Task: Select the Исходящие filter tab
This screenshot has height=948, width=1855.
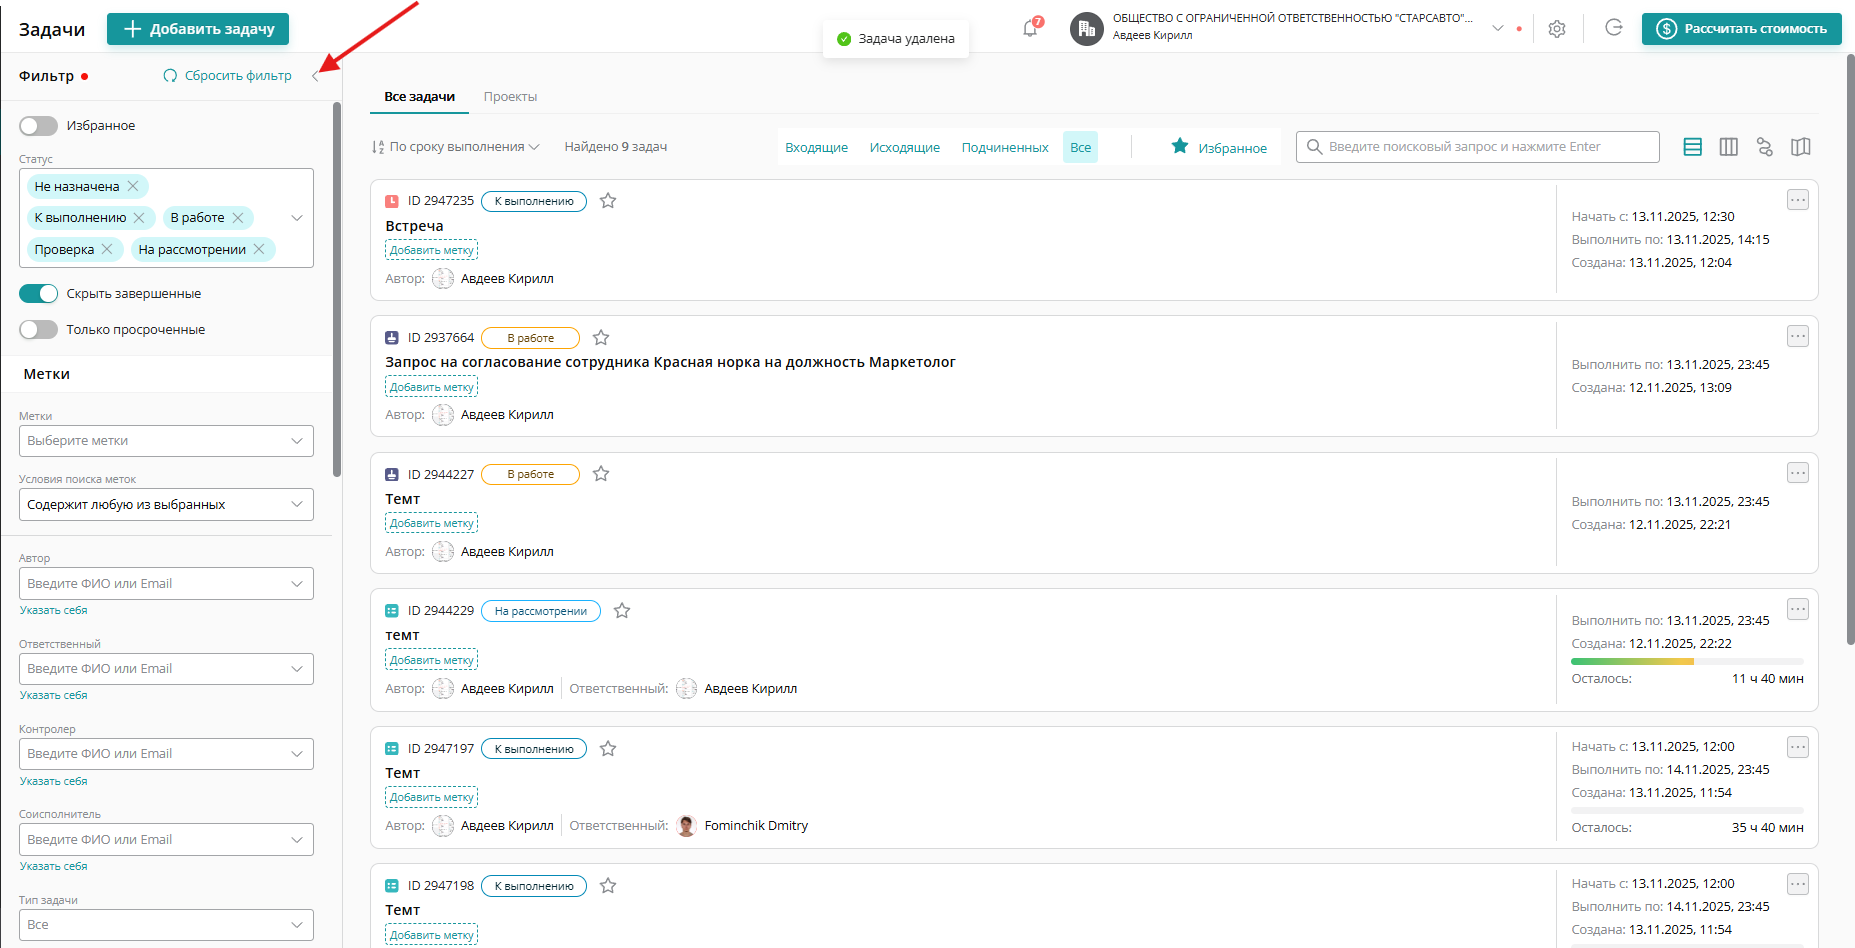Action: (905, 148)
